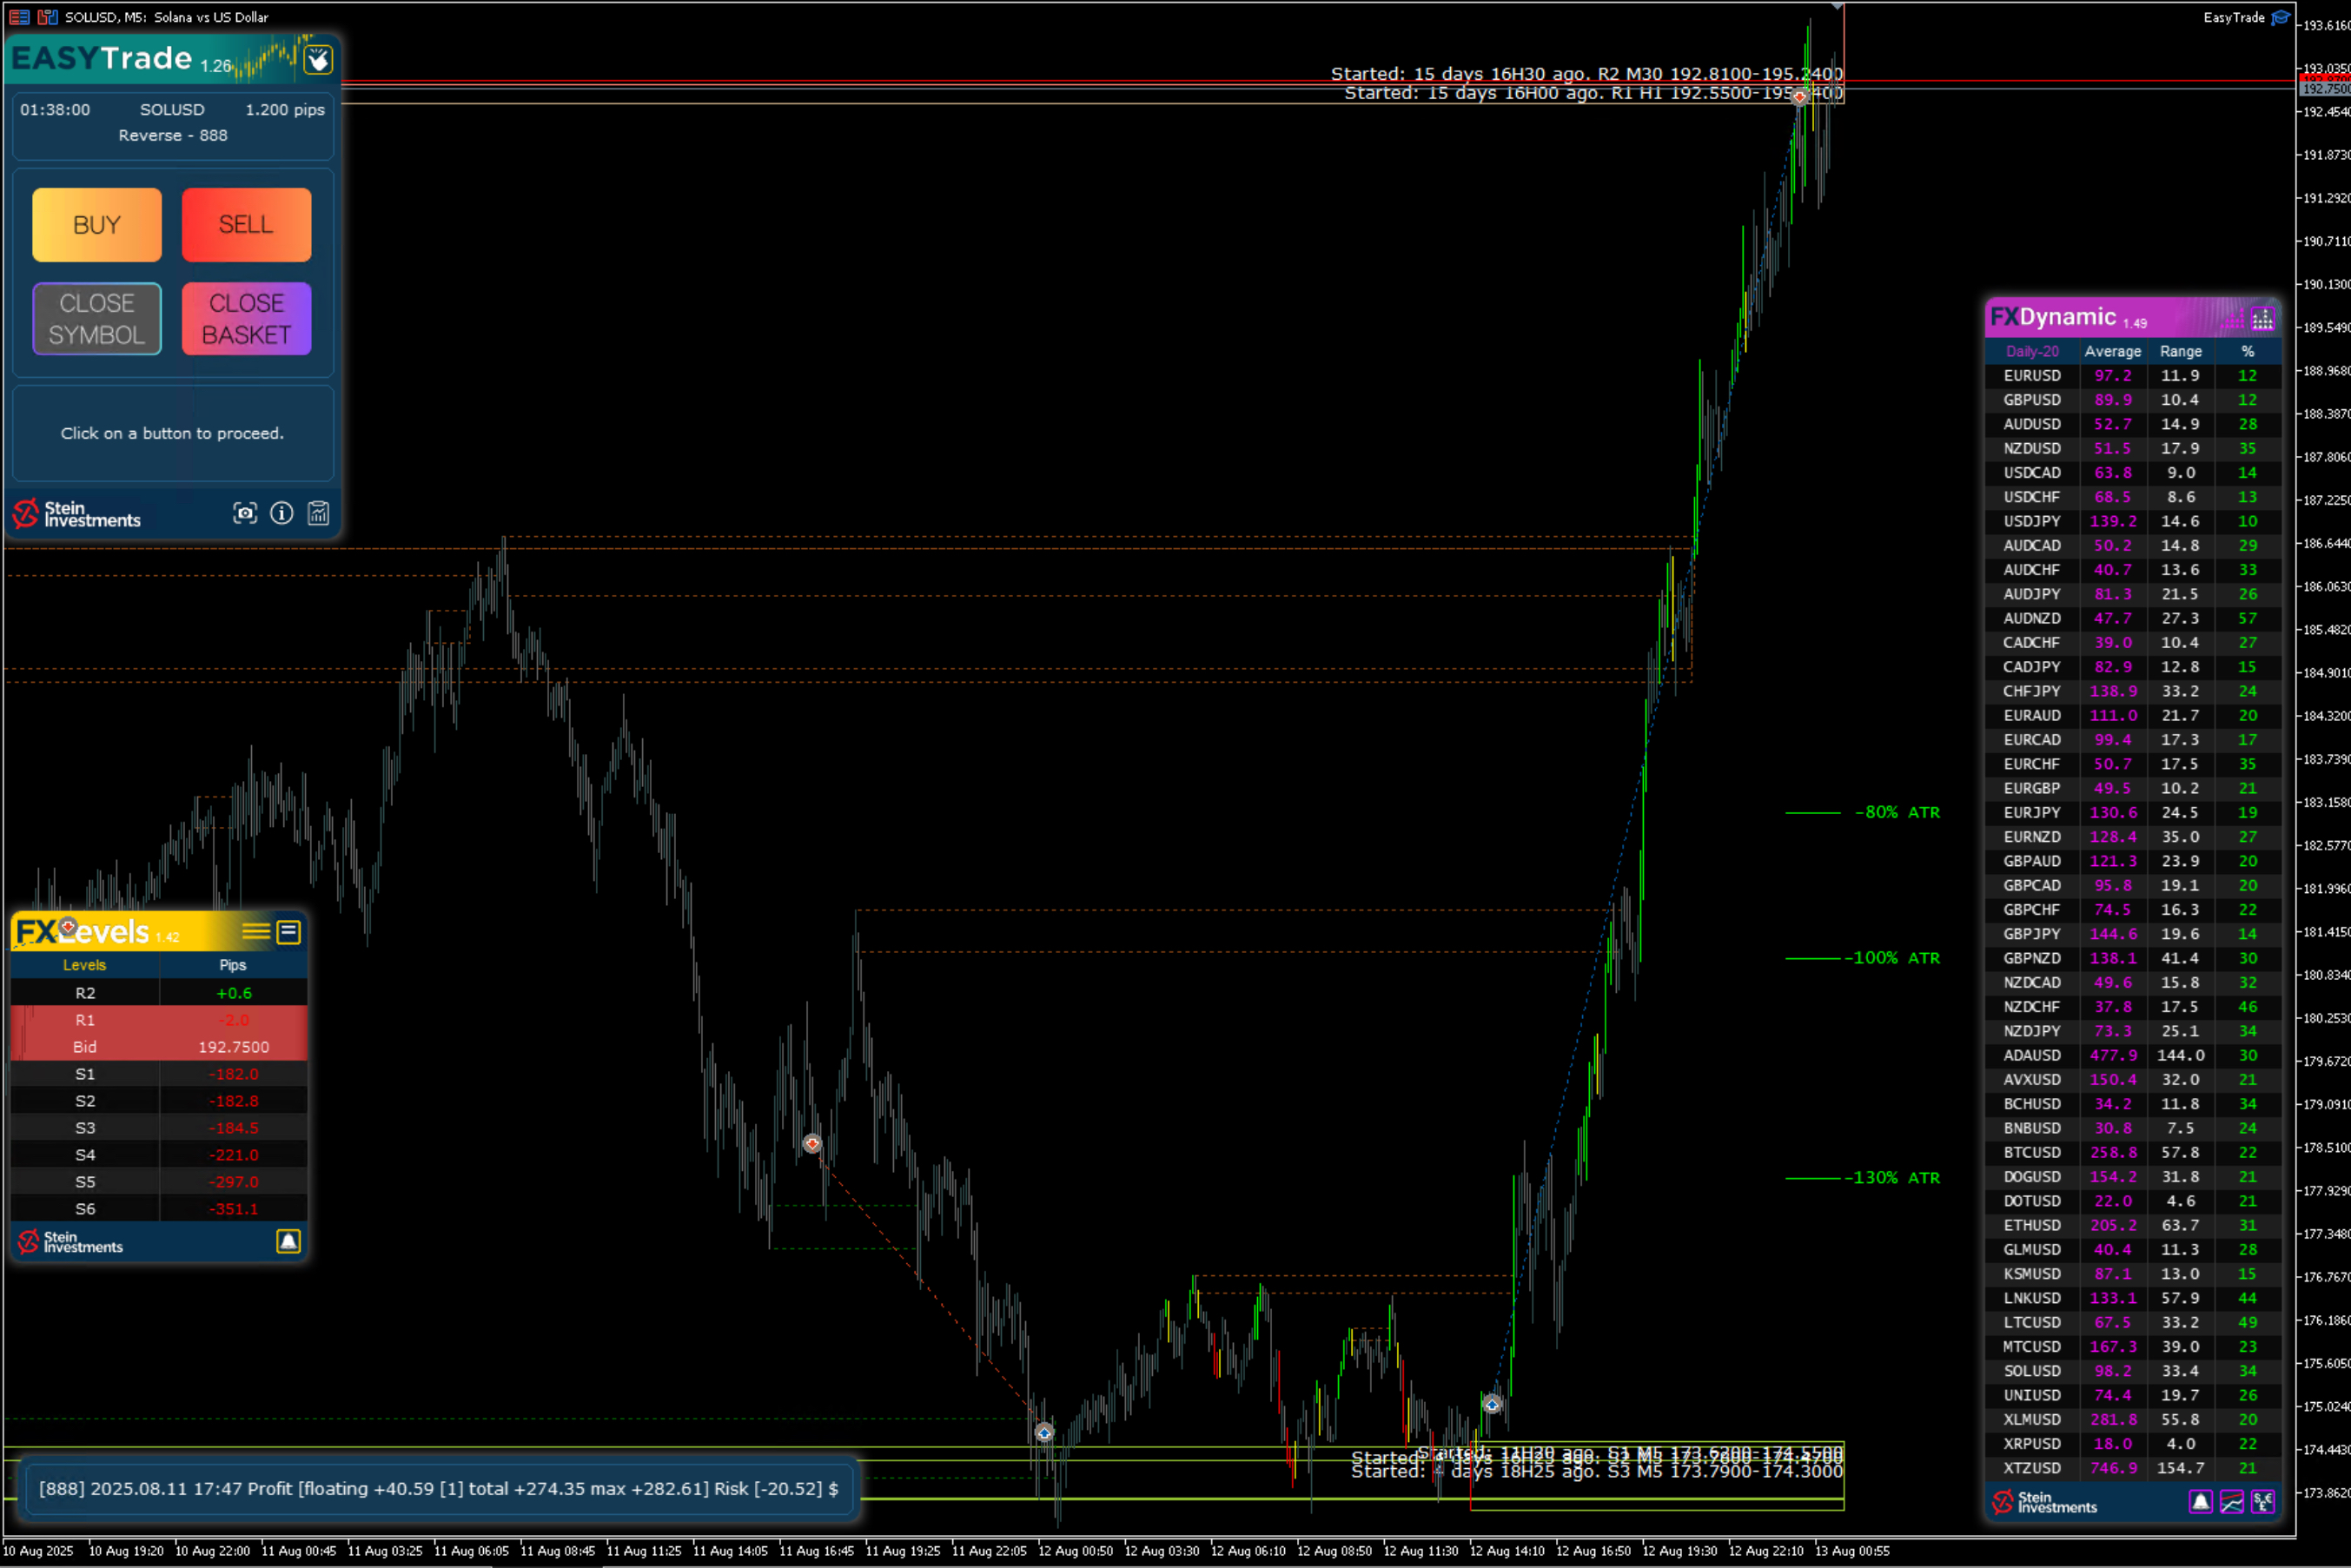2351x1568 pixels.
Task: Toggle the FXLevels alert bell
Action: coord(288,1241)
